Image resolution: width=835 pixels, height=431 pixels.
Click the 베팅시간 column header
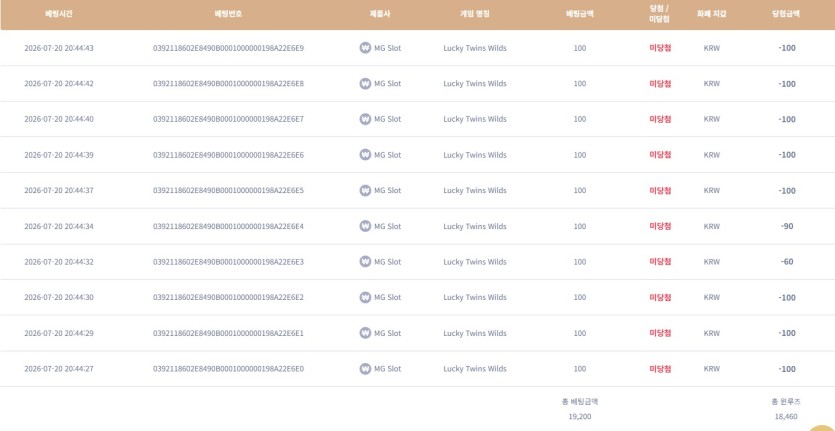click(59, 14)
